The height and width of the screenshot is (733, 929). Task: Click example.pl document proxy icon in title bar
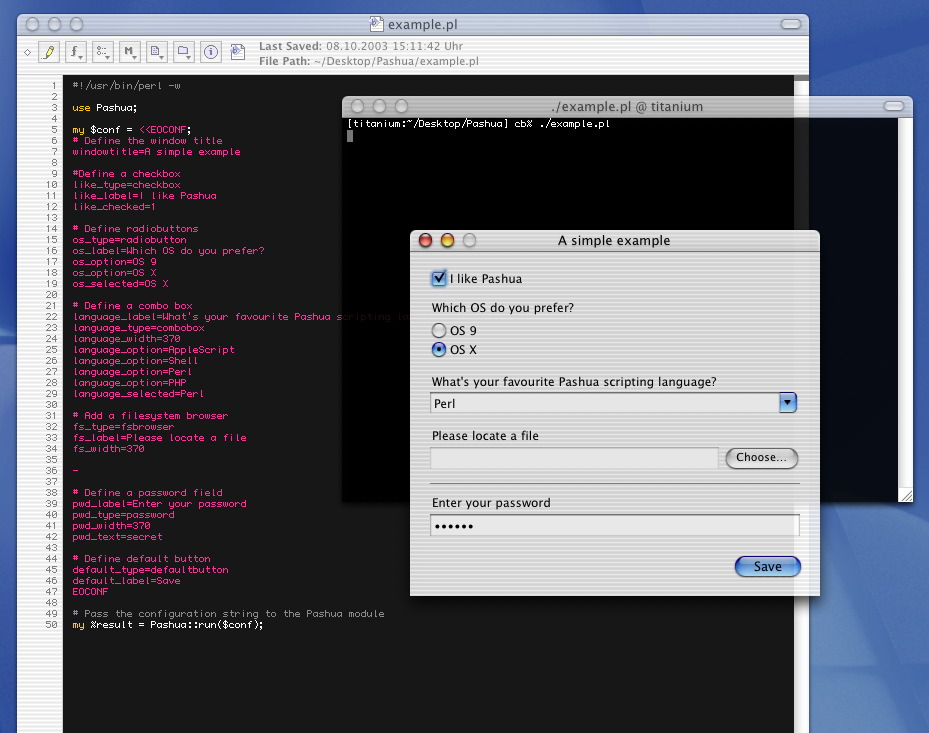point(376,24)
